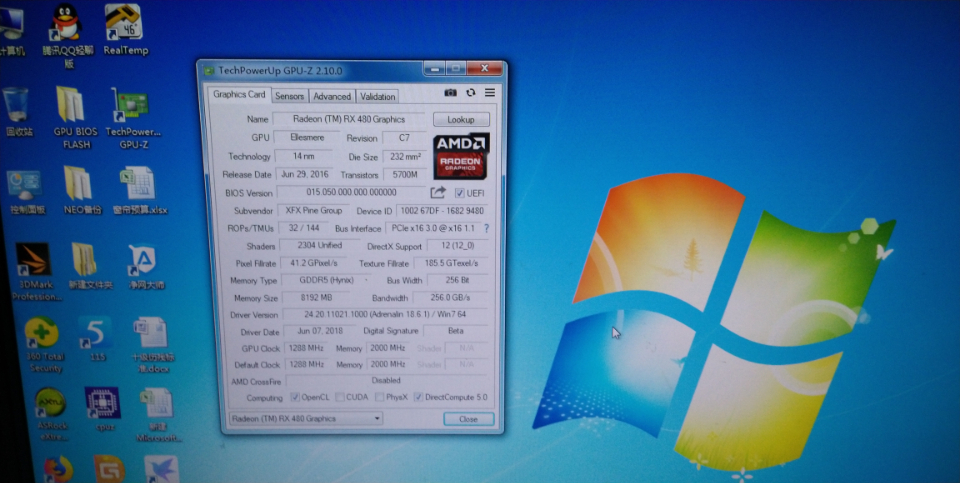Click the DirectX Support value 12 (12_0)

point(458,245)
